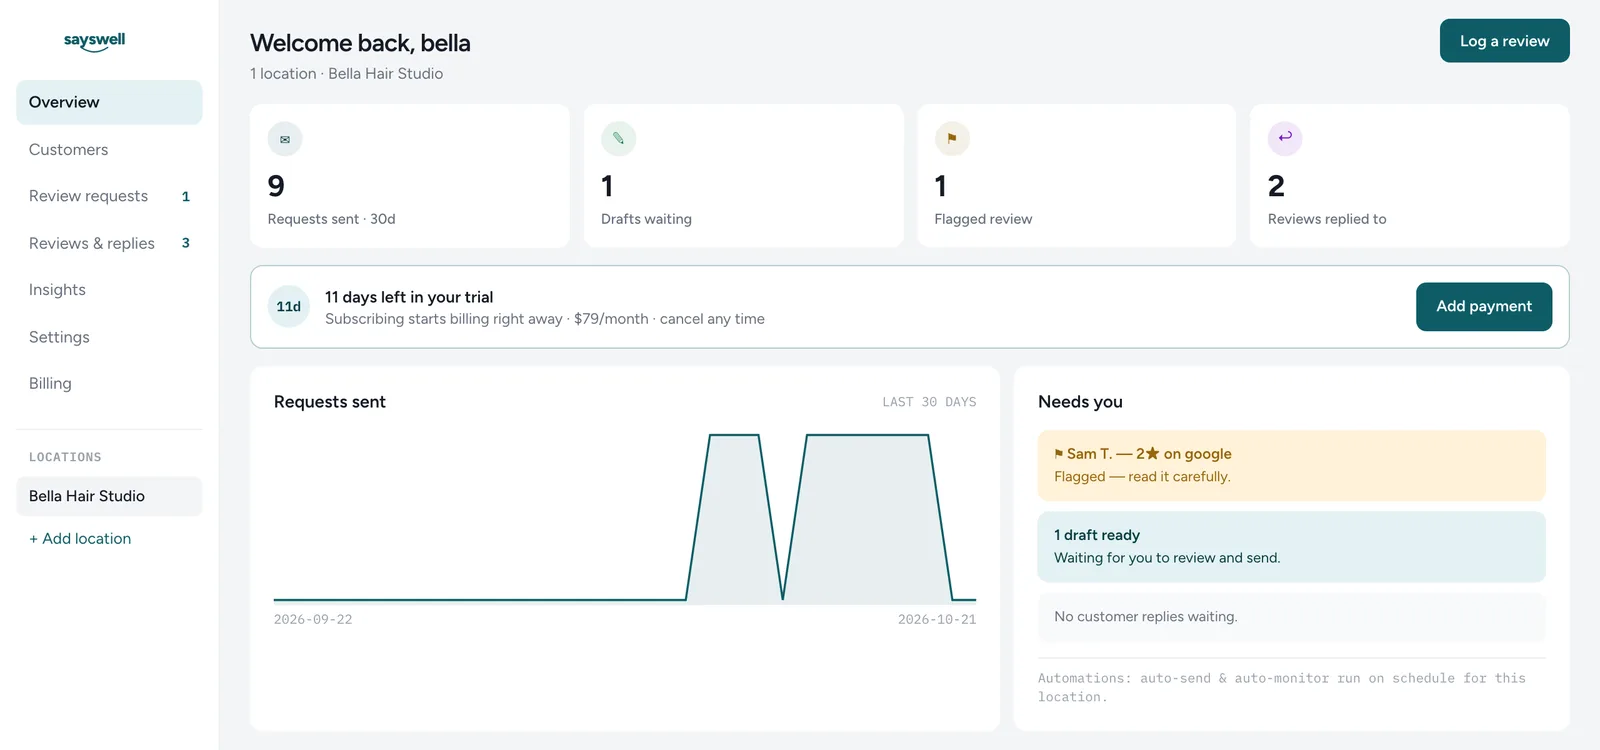
Task: Click the envelope icon above Requests sent
Action: point(285,139)
